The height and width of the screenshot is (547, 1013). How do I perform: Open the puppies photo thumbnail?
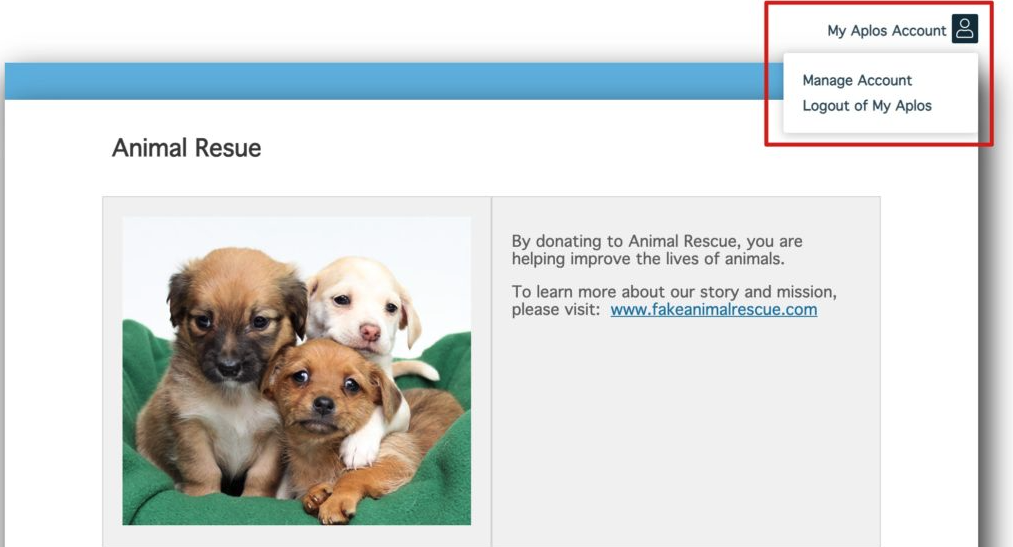tap(297, 371)
